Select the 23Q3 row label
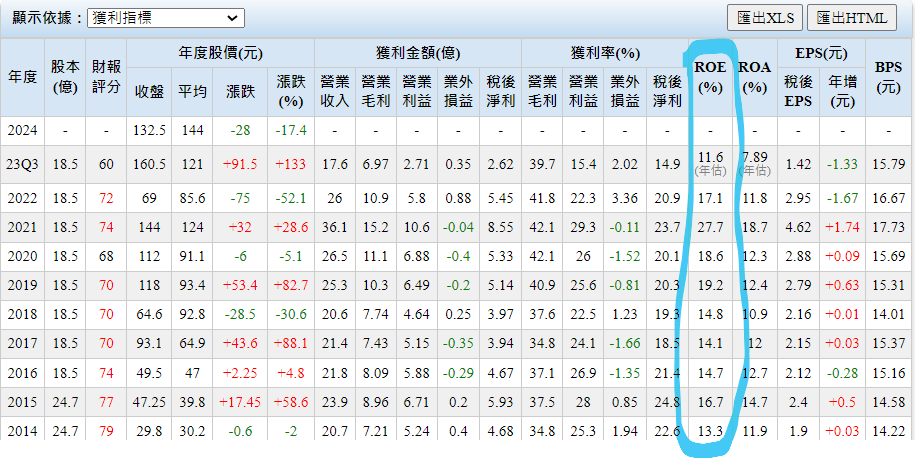The image size is (915, 459). (22, 164)
